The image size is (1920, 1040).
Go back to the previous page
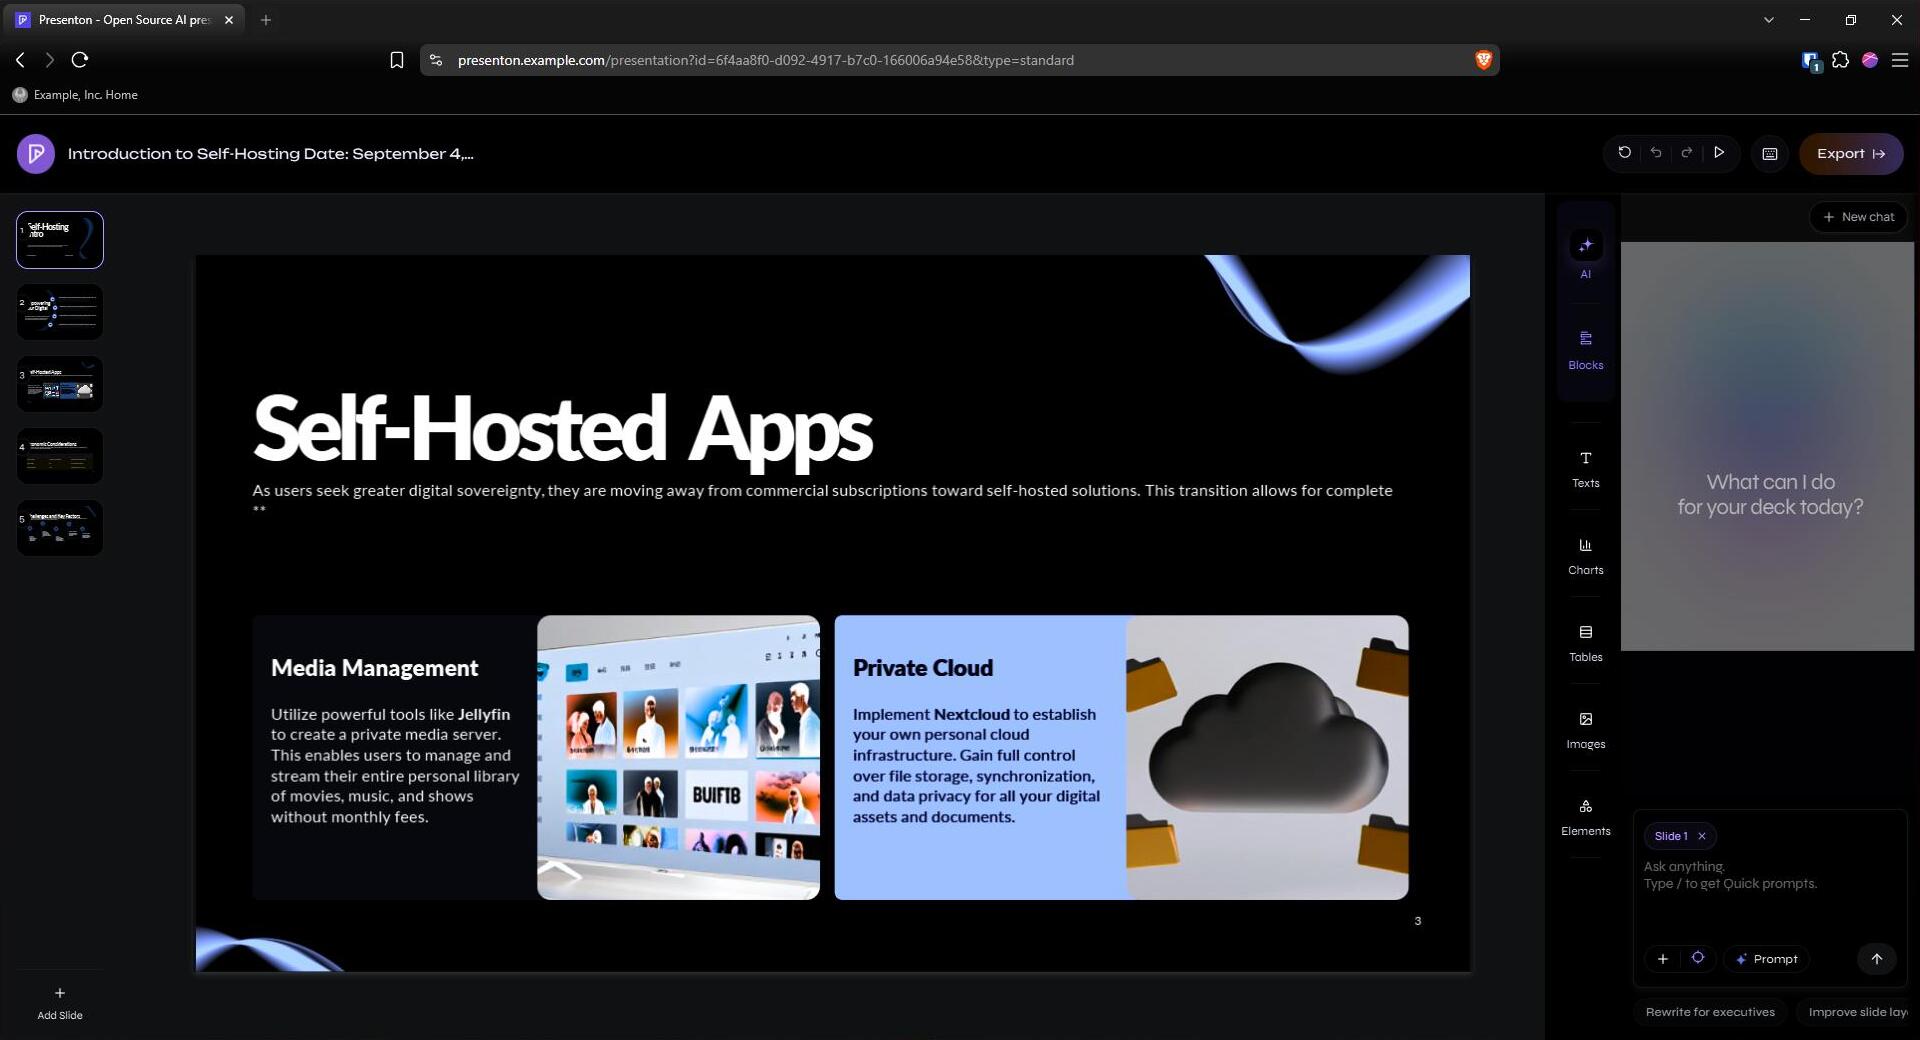[x=20, y=60]
